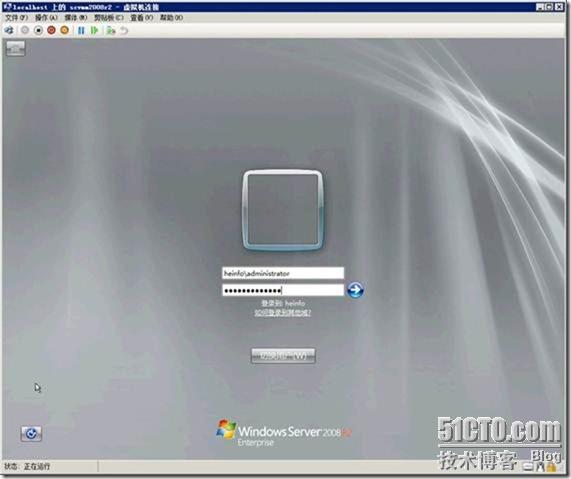Open the 文件 menu
This screenshot has width=571, height=479.
[17, 17]
